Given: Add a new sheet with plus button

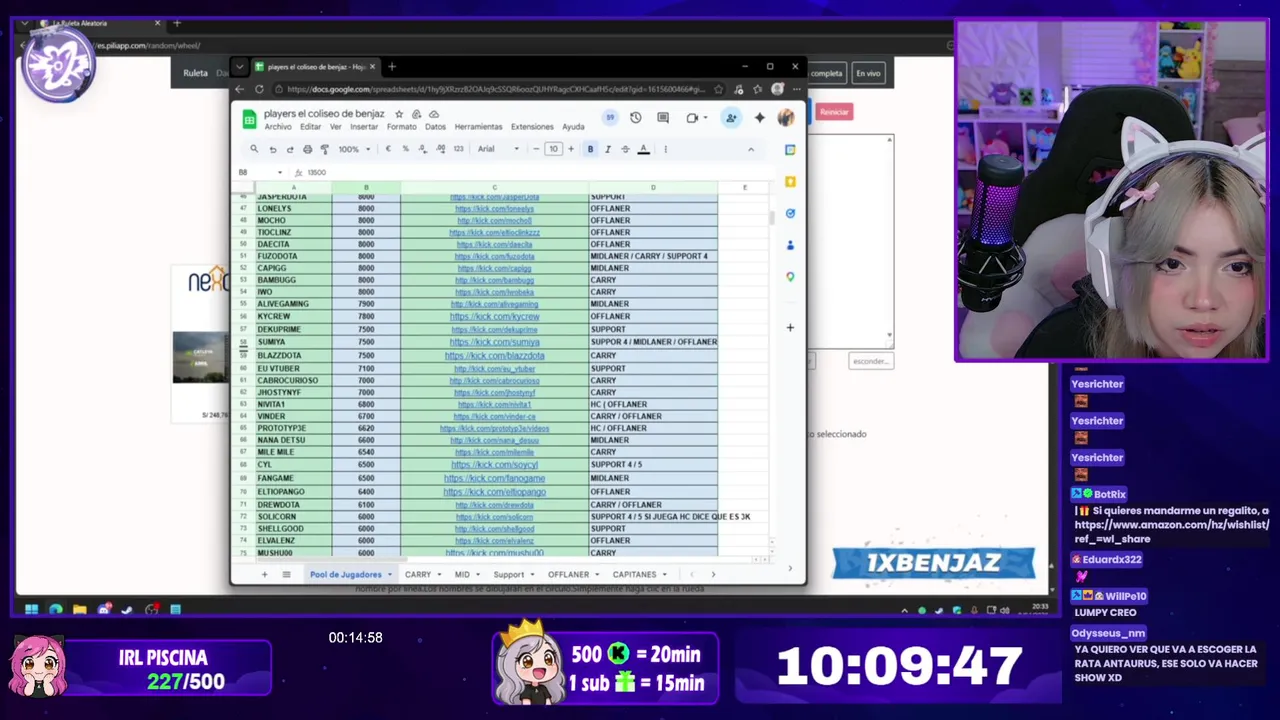Looking at the screenshot, I should tap(264, 574).
